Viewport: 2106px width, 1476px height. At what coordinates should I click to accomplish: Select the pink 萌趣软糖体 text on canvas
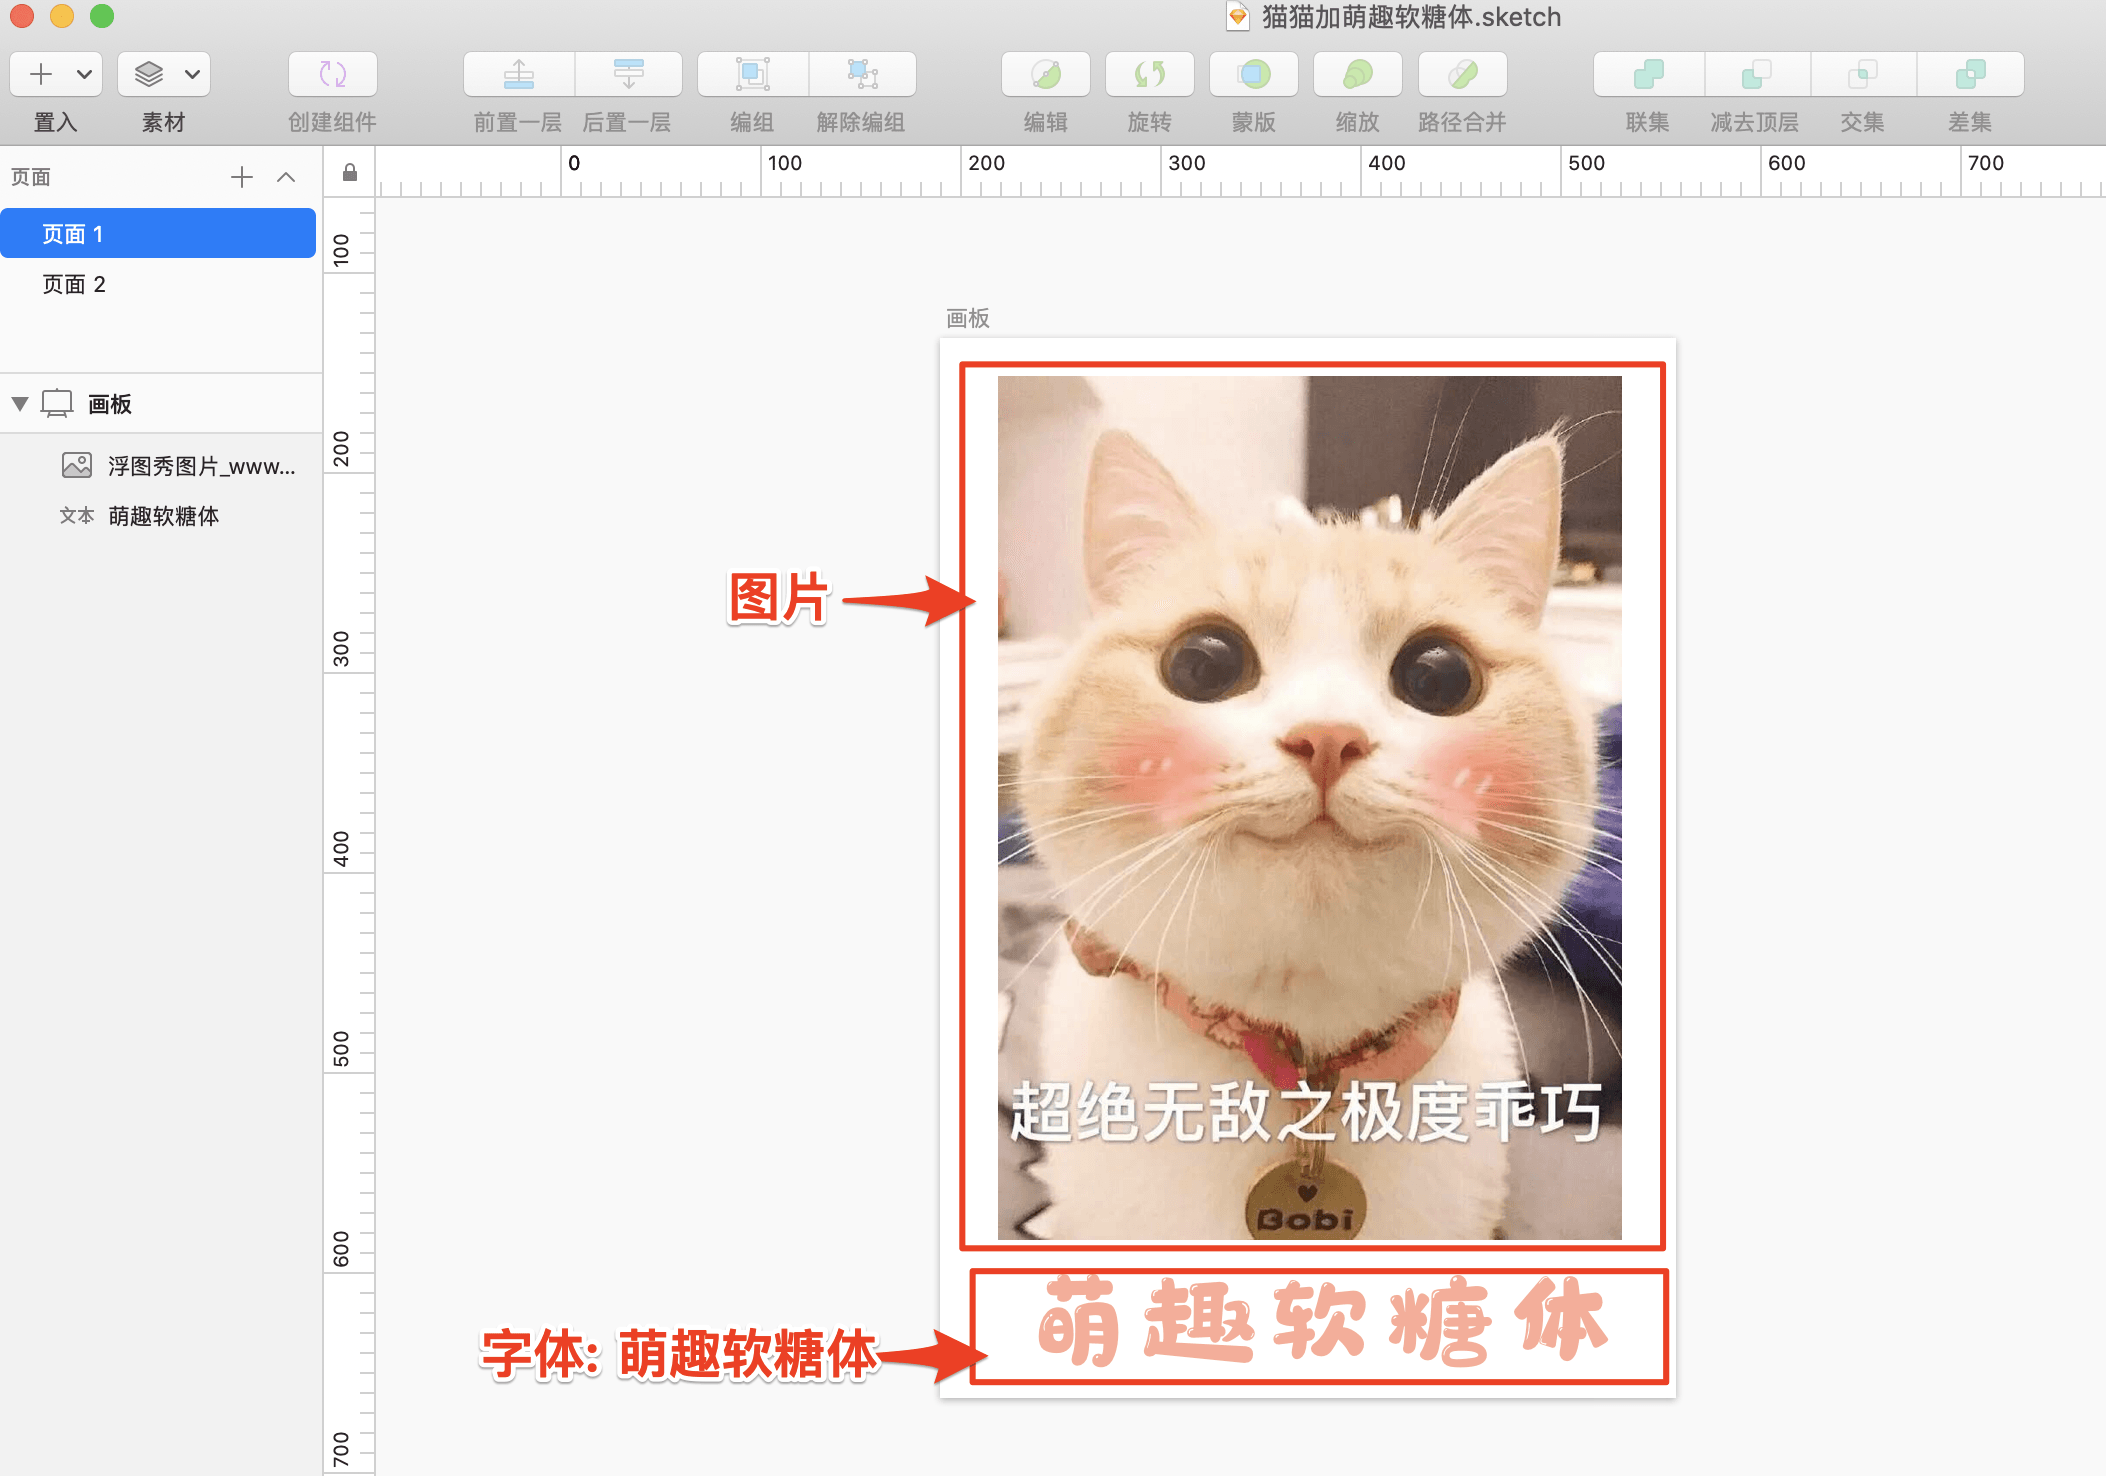(x=1321, y=1321)
